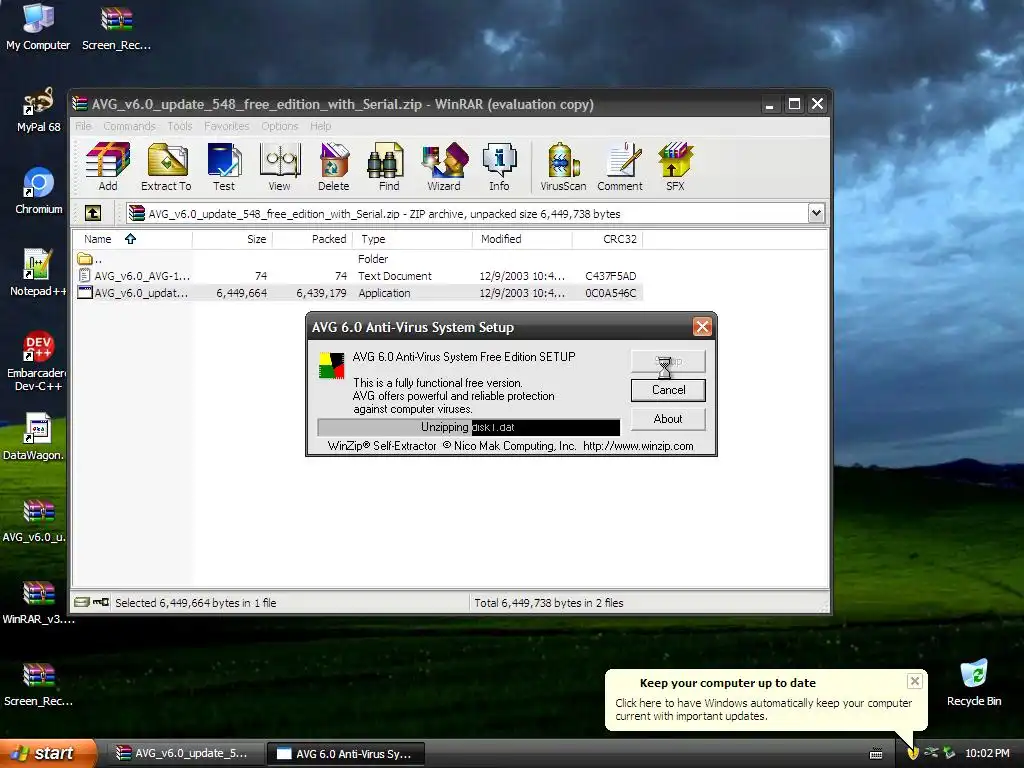
Task: Click the About button in AVG setup
Action: point(668,419)
